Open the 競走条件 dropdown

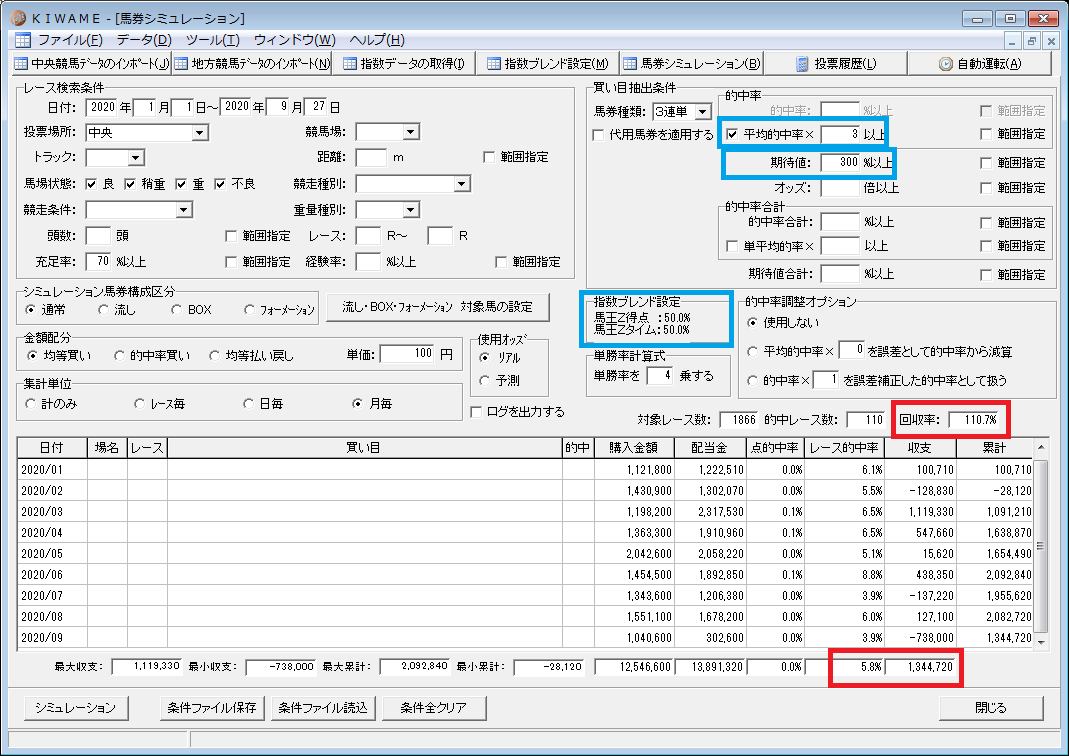point(183,210)
